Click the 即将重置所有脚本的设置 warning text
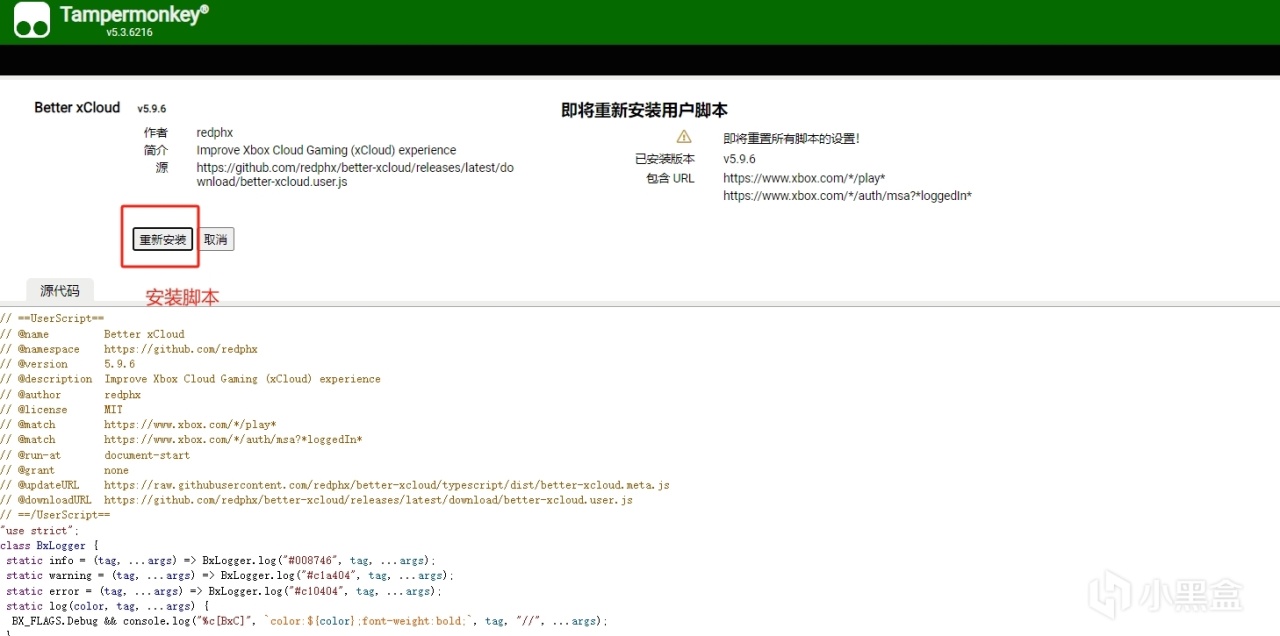The width and height of the screenshot is (1280, 636). (x=791, y=139)
